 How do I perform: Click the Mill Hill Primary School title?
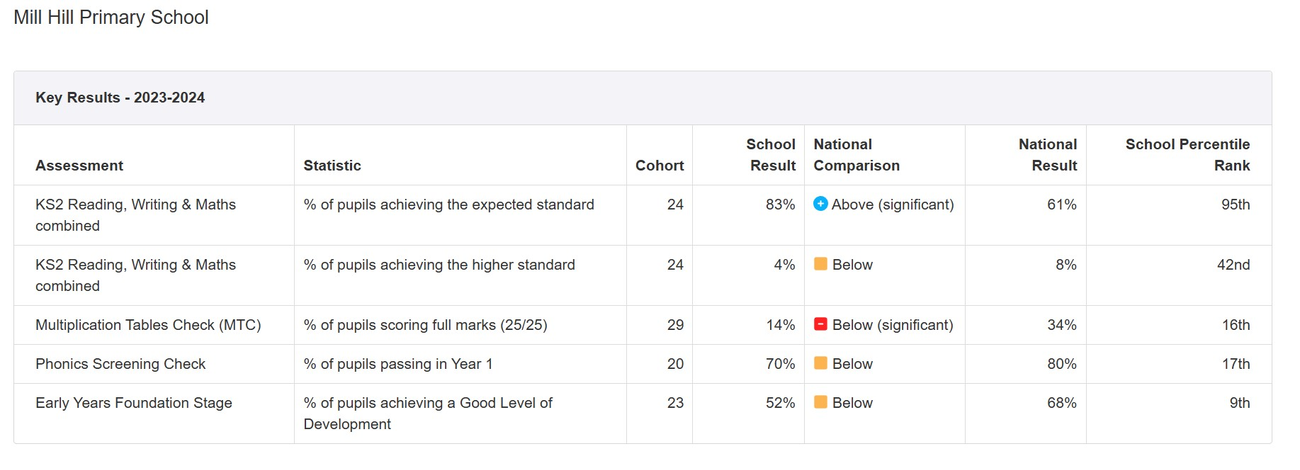click(x=111, y=18)
